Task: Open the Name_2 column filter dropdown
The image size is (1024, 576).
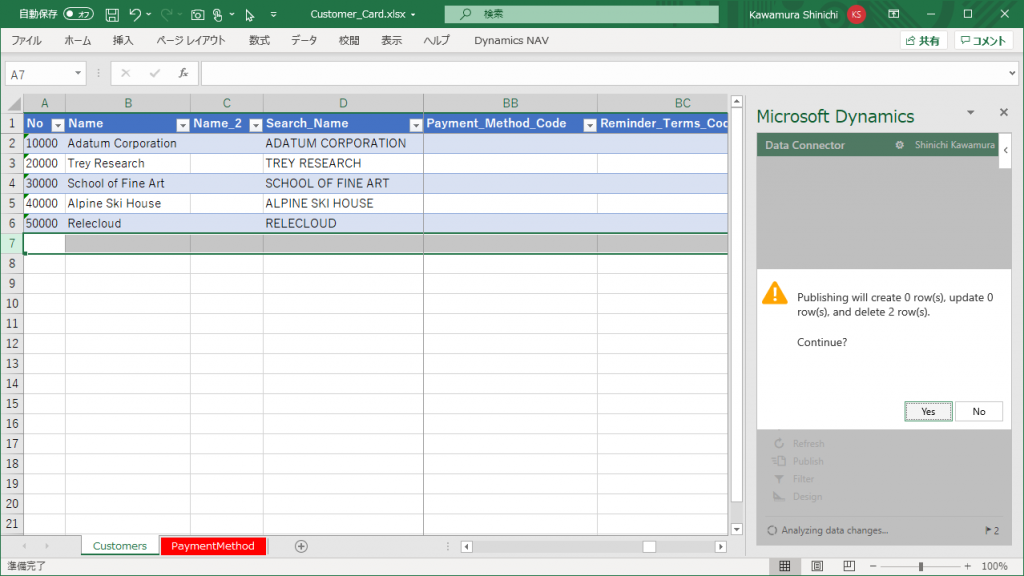Action: coord(256,125)
